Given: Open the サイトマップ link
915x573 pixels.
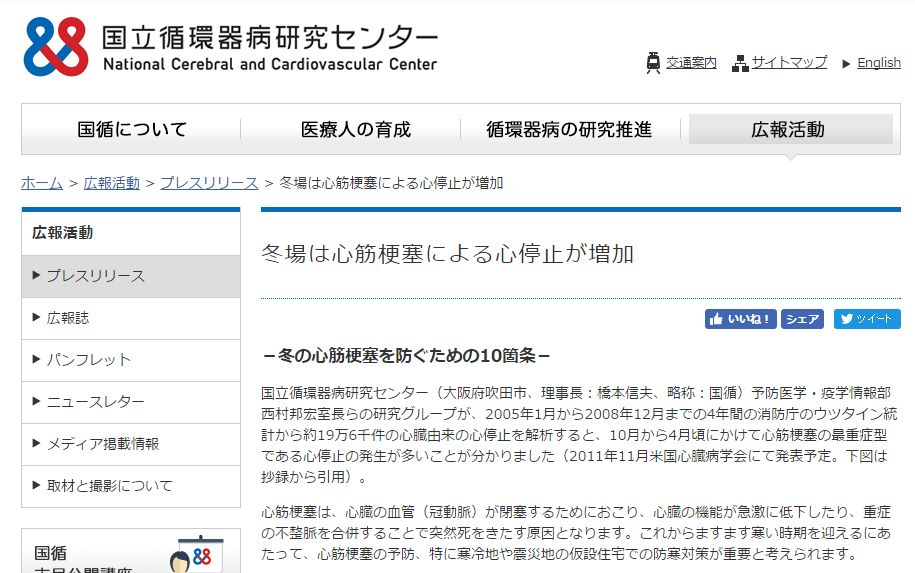Looking at the screenshot, I should (x=789, y=62).
